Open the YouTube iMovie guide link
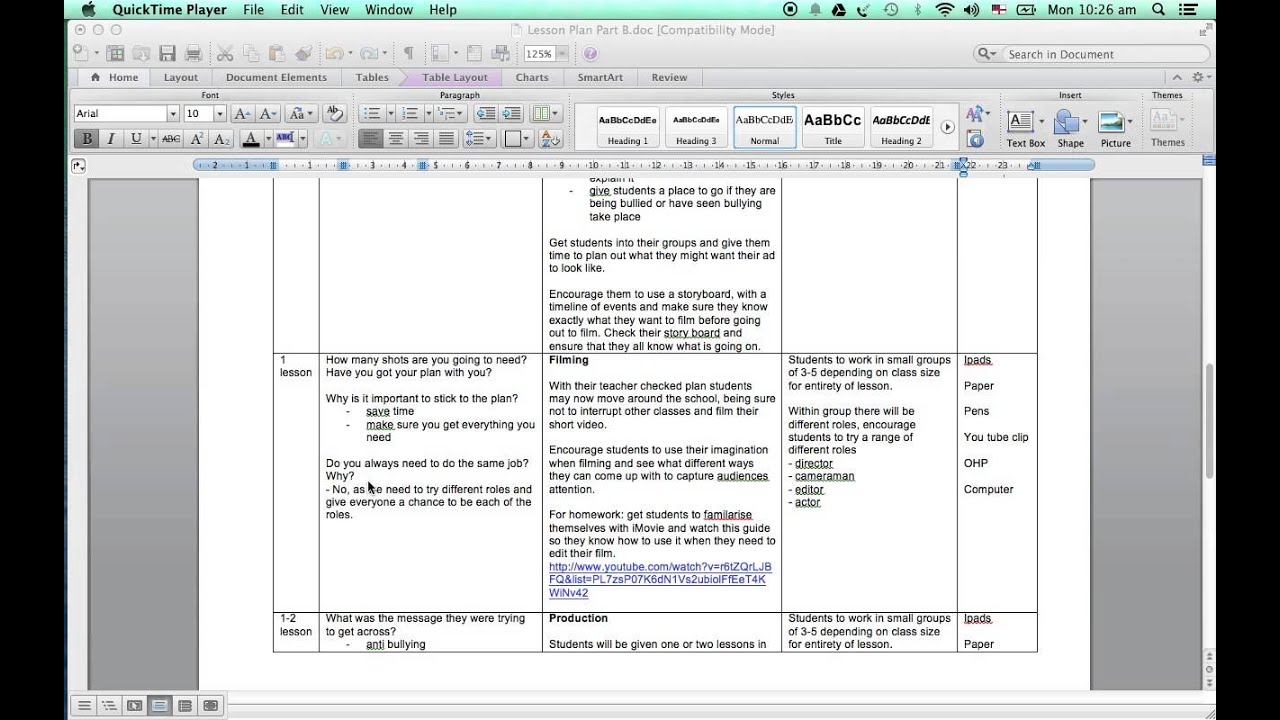This screenshot has height=720, width=1280. click(x=660, y=580)
